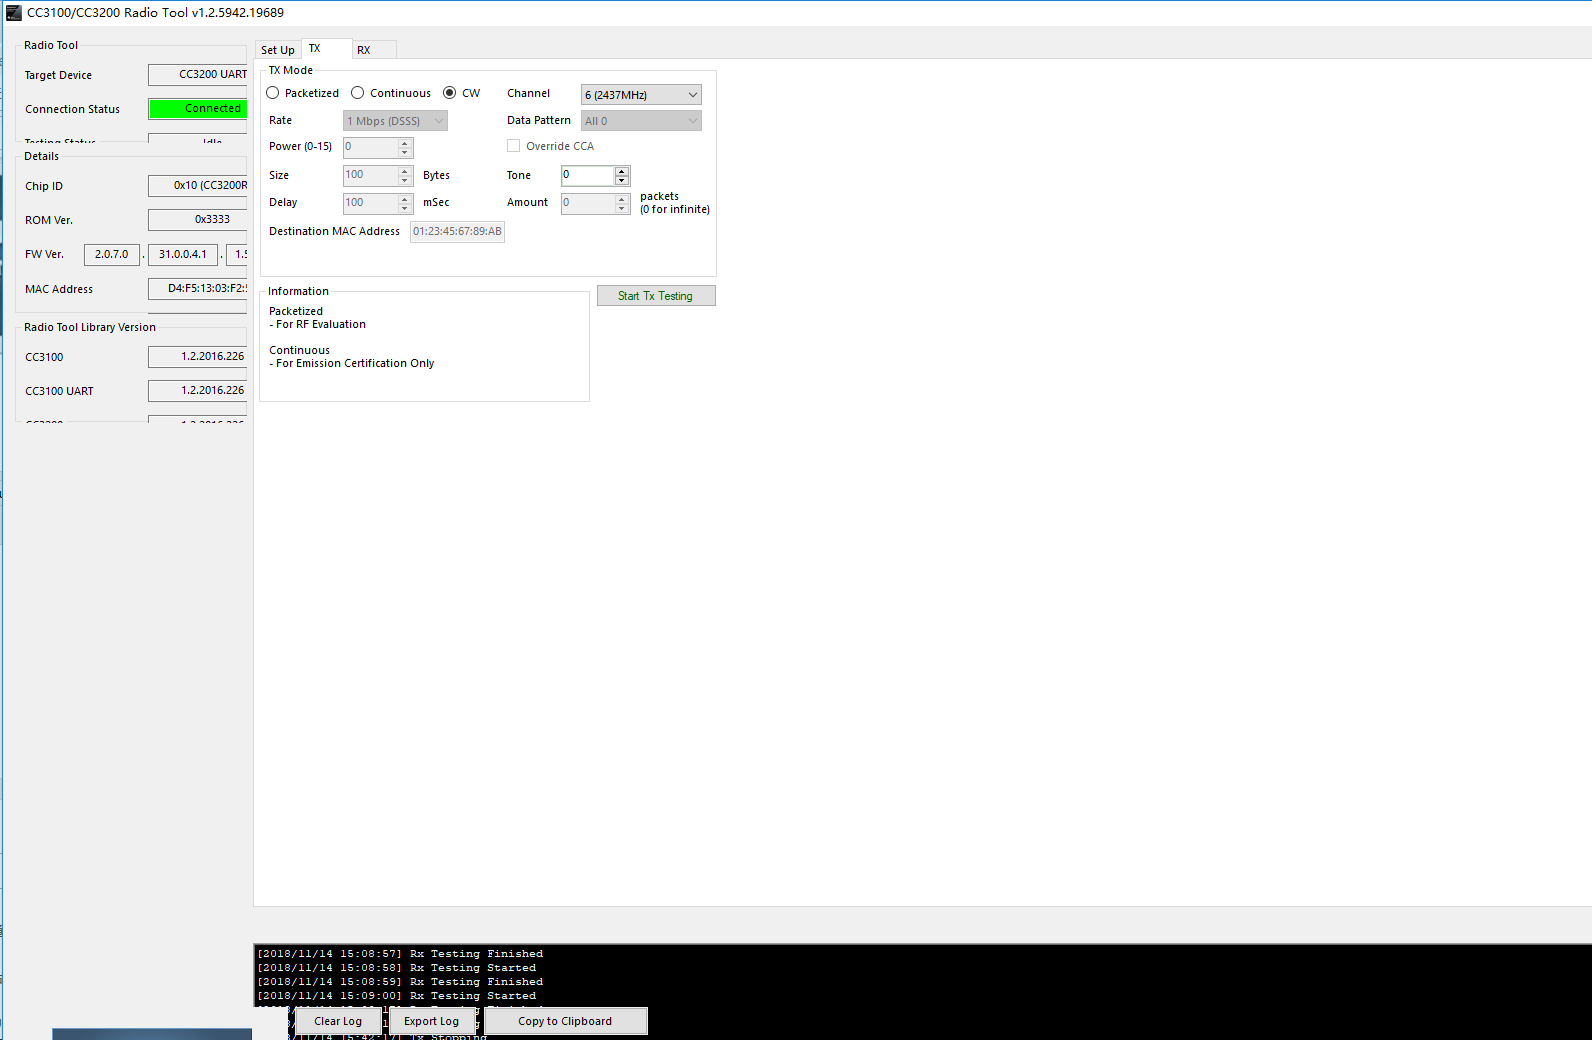
Task: Increase the Amount packets spinner value
Action: click(622, 199)
